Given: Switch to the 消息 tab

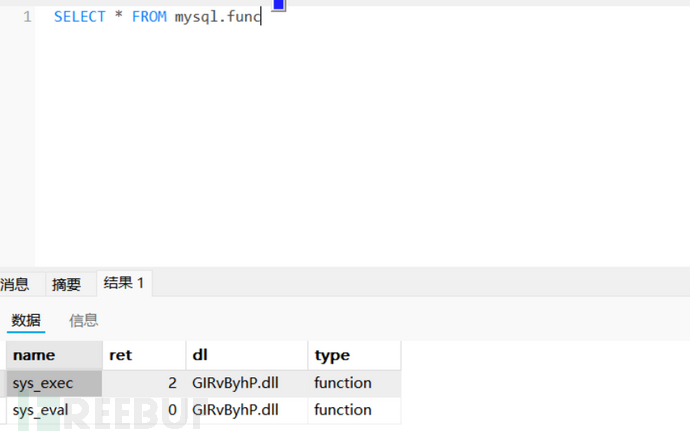Looking at the screenshot, I should [15, 285].
